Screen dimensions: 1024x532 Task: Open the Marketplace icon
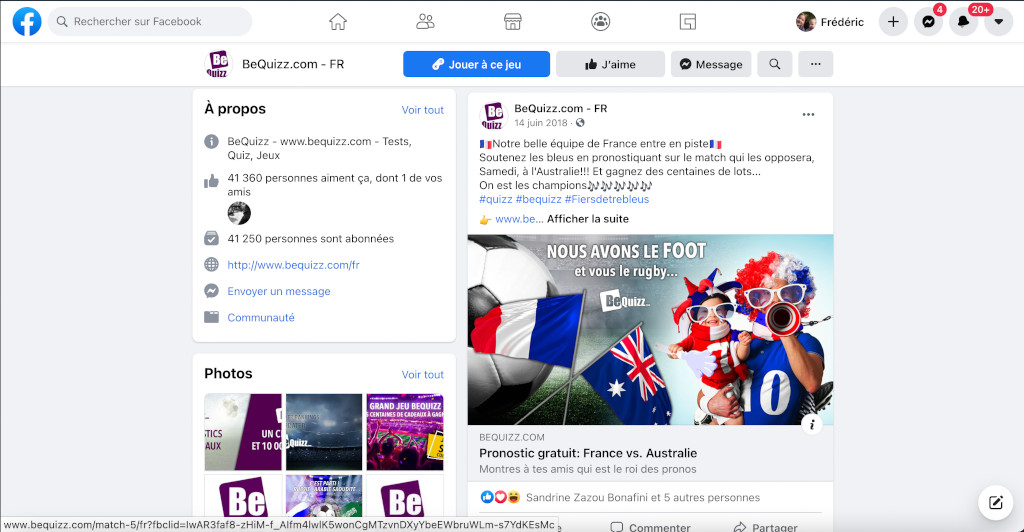pyautogui.click(x=513, y=21)
